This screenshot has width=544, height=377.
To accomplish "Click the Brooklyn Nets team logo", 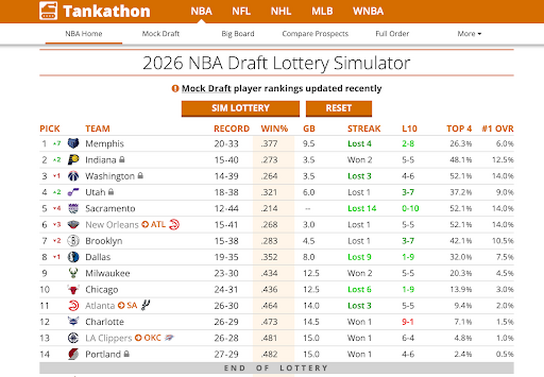I will [73, 240].
